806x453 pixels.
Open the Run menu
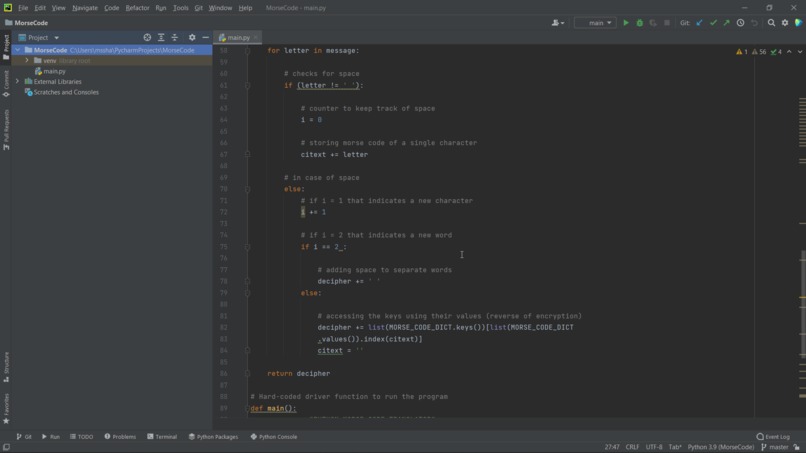tap(161, 8)
